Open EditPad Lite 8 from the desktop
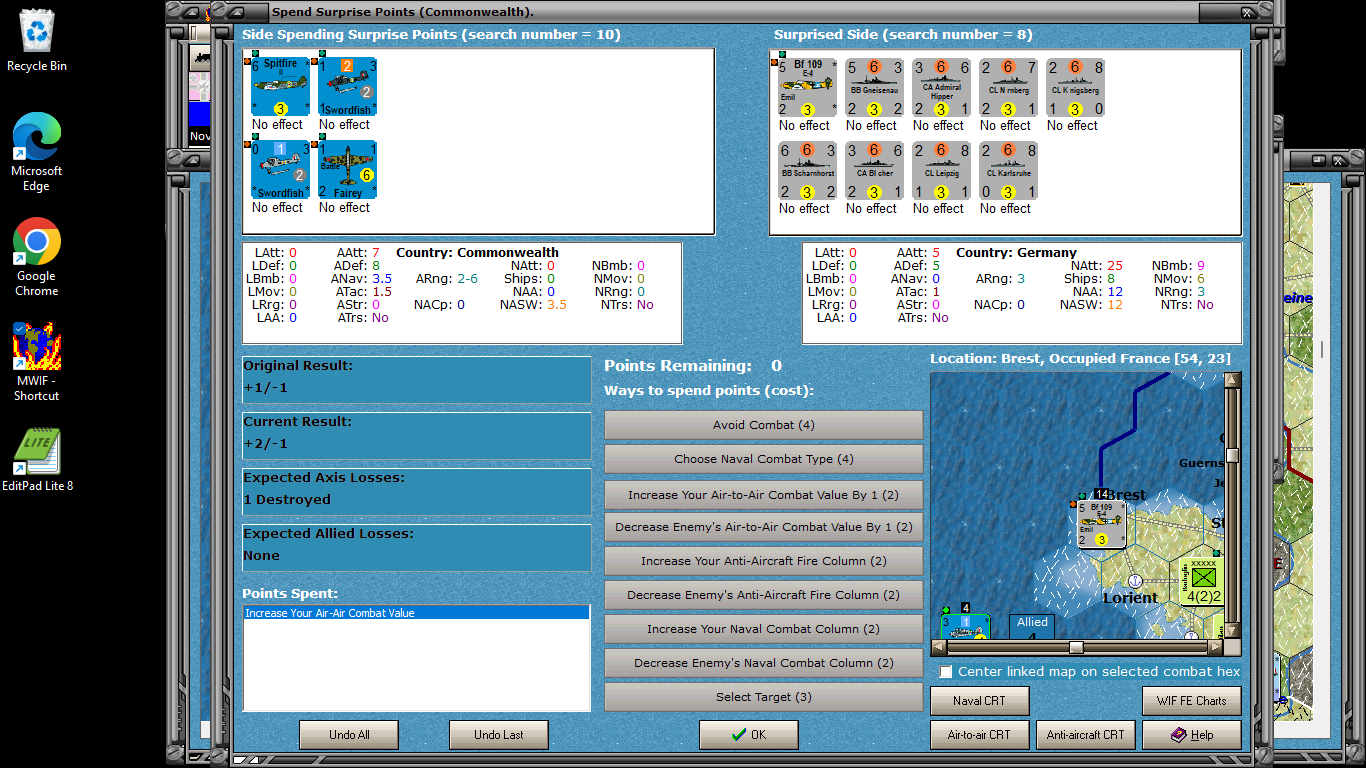This screenshot has height=768, width=1366. point(37,459)
